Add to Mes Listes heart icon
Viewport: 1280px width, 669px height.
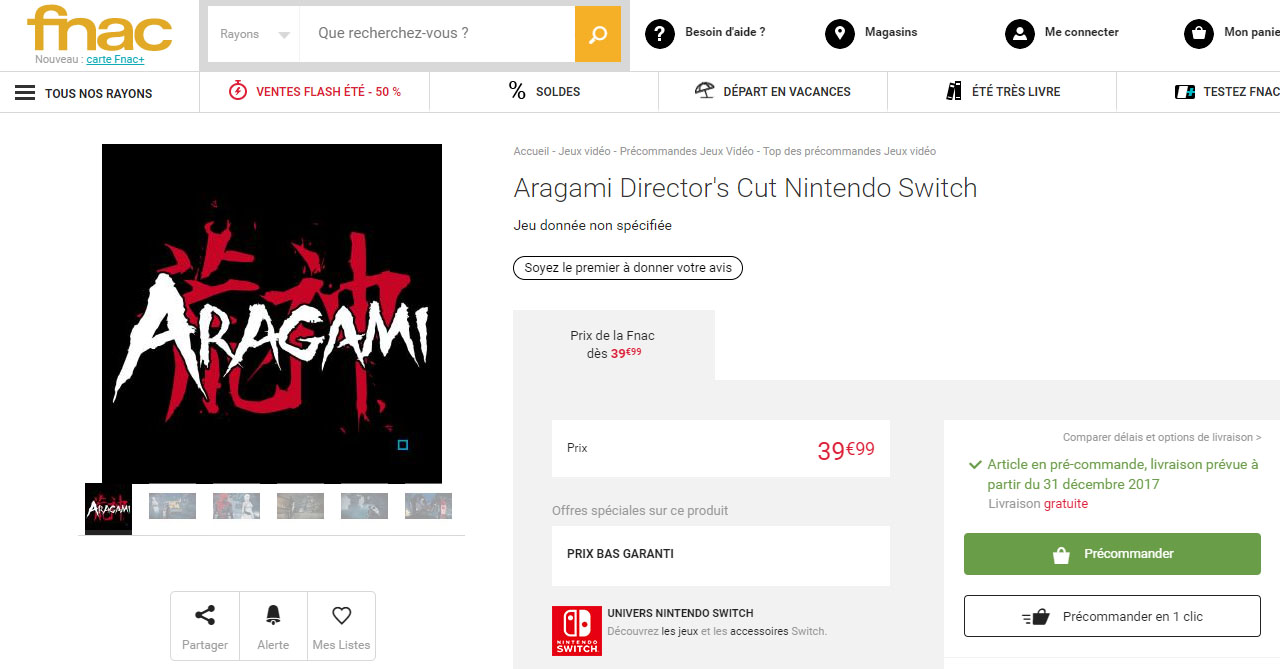(x=341, y=616)
